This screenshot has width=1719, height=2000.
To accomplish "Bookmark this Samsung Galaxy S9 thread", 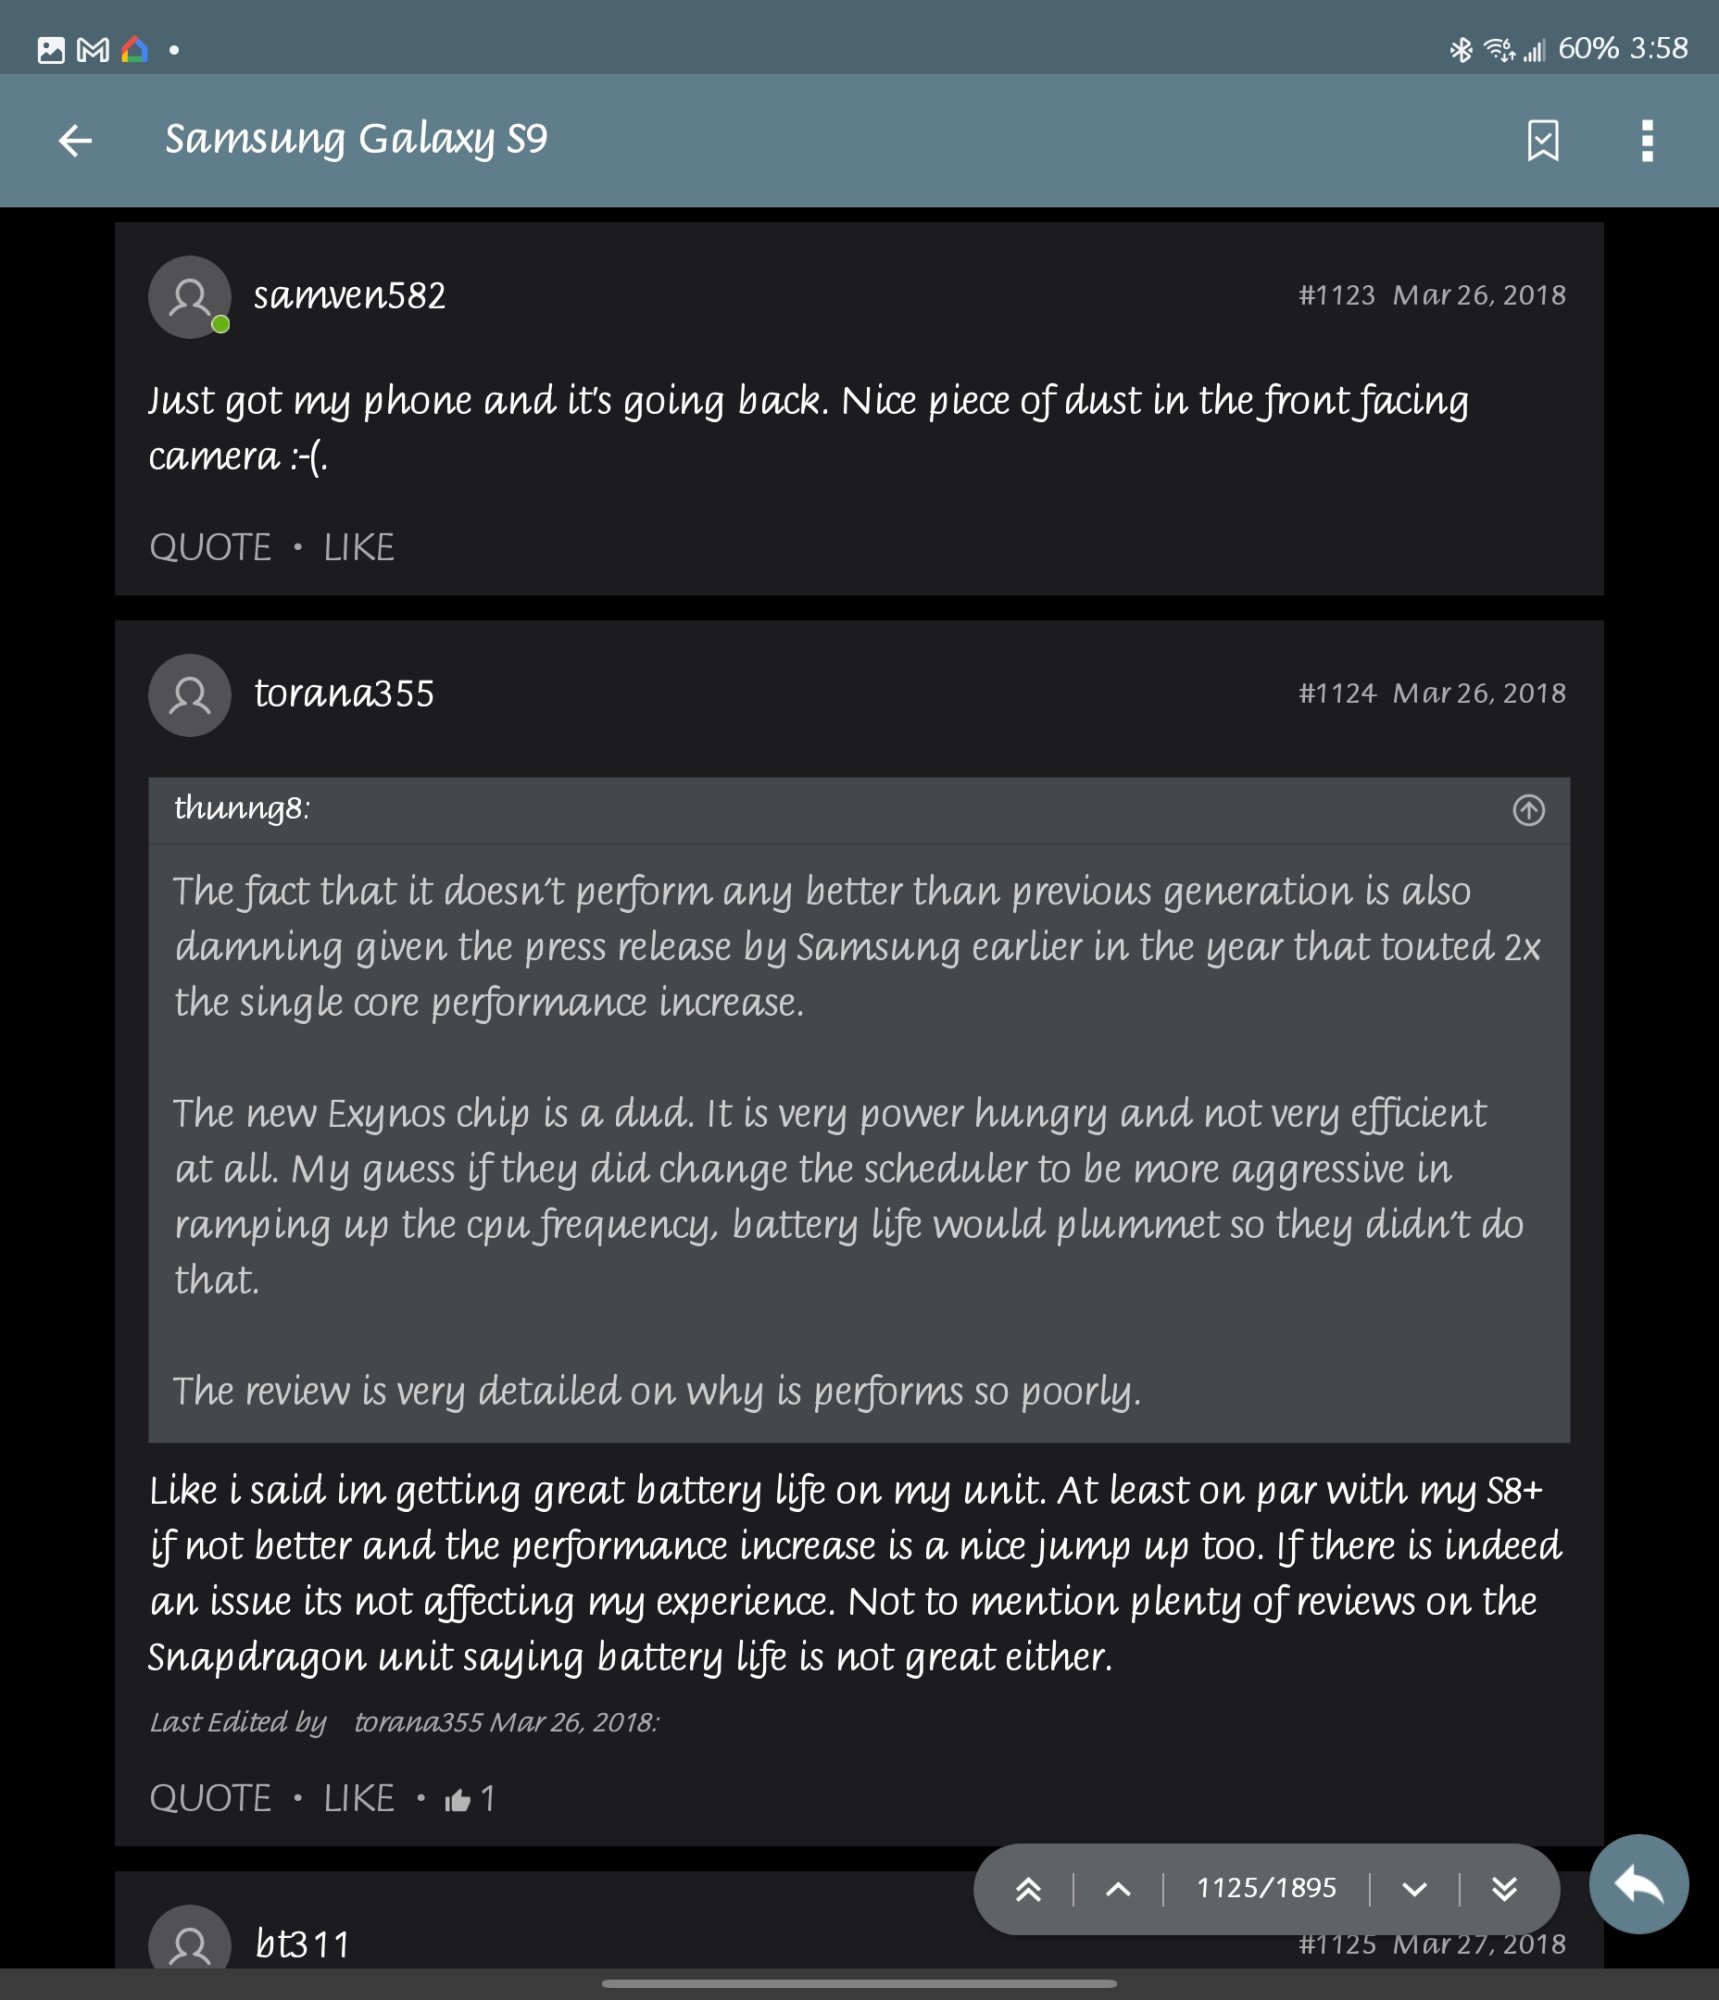I will (1542, 141).
